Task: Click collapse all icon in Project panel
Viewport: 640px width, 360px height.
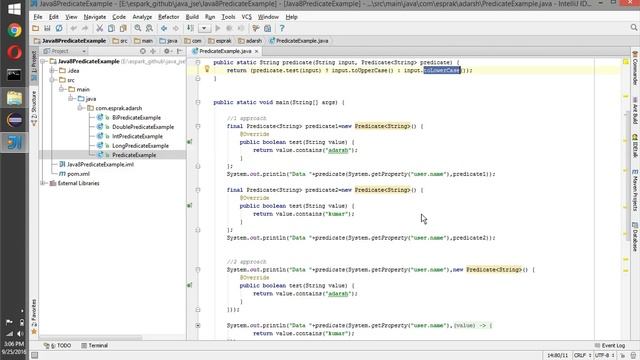Action: [x=153, y=51]
